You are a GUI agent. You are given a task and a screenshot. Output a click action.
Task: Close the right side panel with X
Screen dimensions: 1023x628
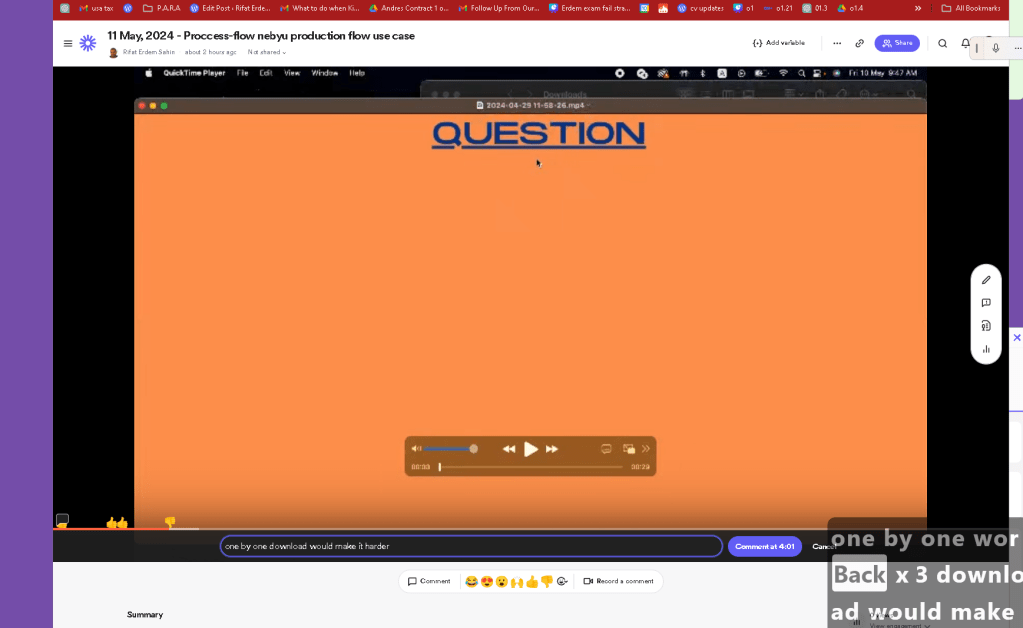tap(1016, 338)
